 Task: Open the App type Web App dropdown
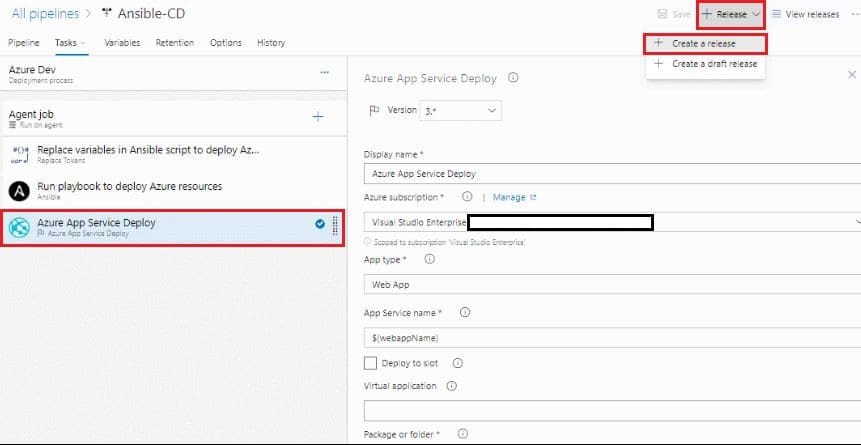pyautogui.click(x=612, y=285)
